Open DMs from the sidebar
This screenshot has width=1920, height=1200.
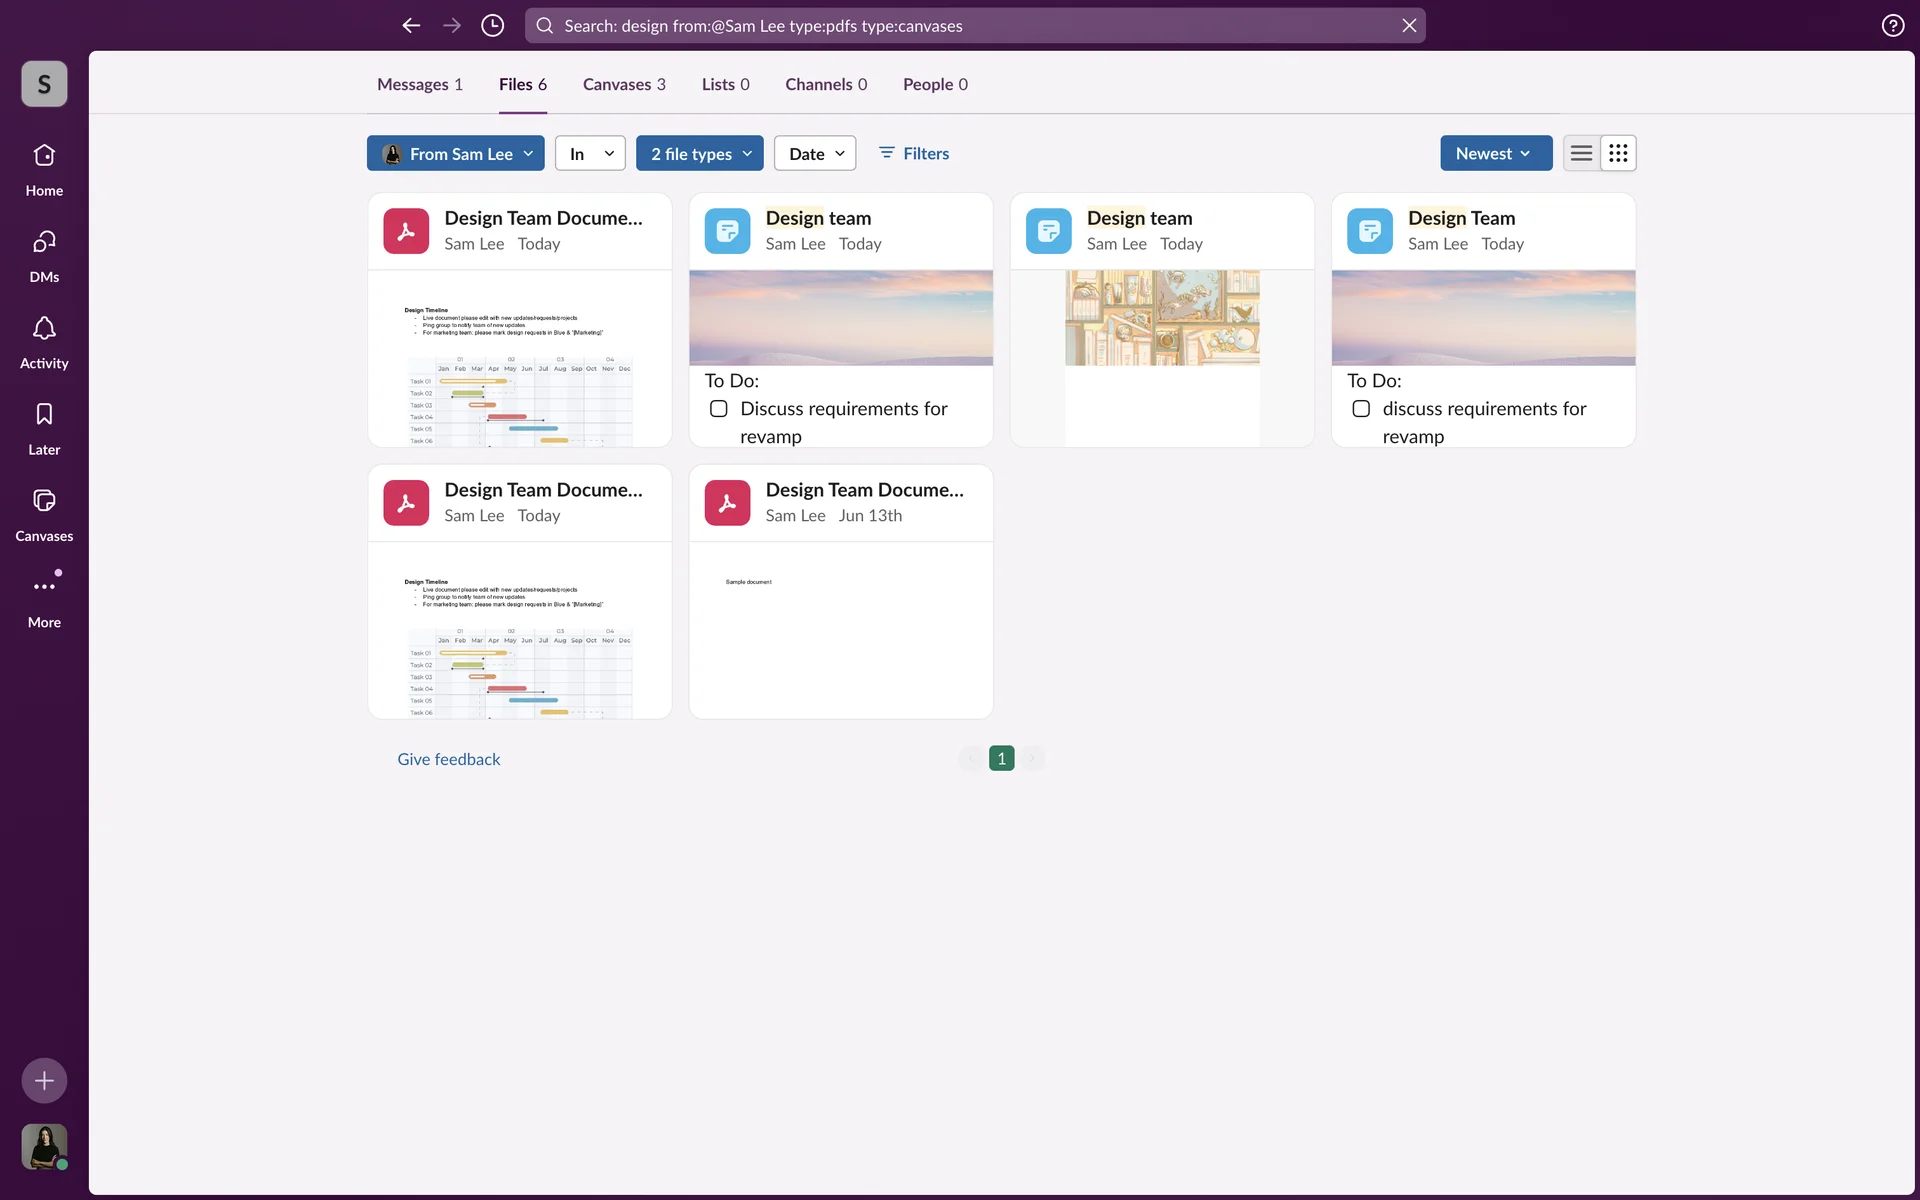point(44,243)
